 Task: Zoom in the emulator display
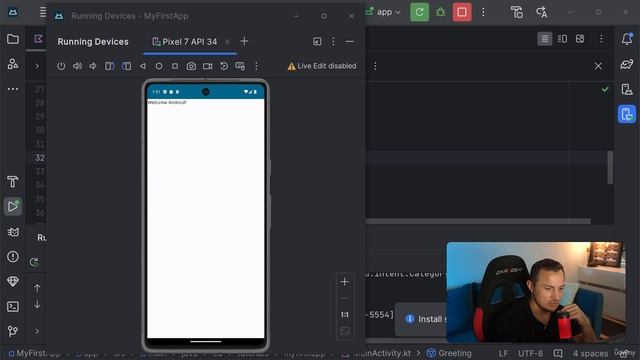tap(345, 282)
